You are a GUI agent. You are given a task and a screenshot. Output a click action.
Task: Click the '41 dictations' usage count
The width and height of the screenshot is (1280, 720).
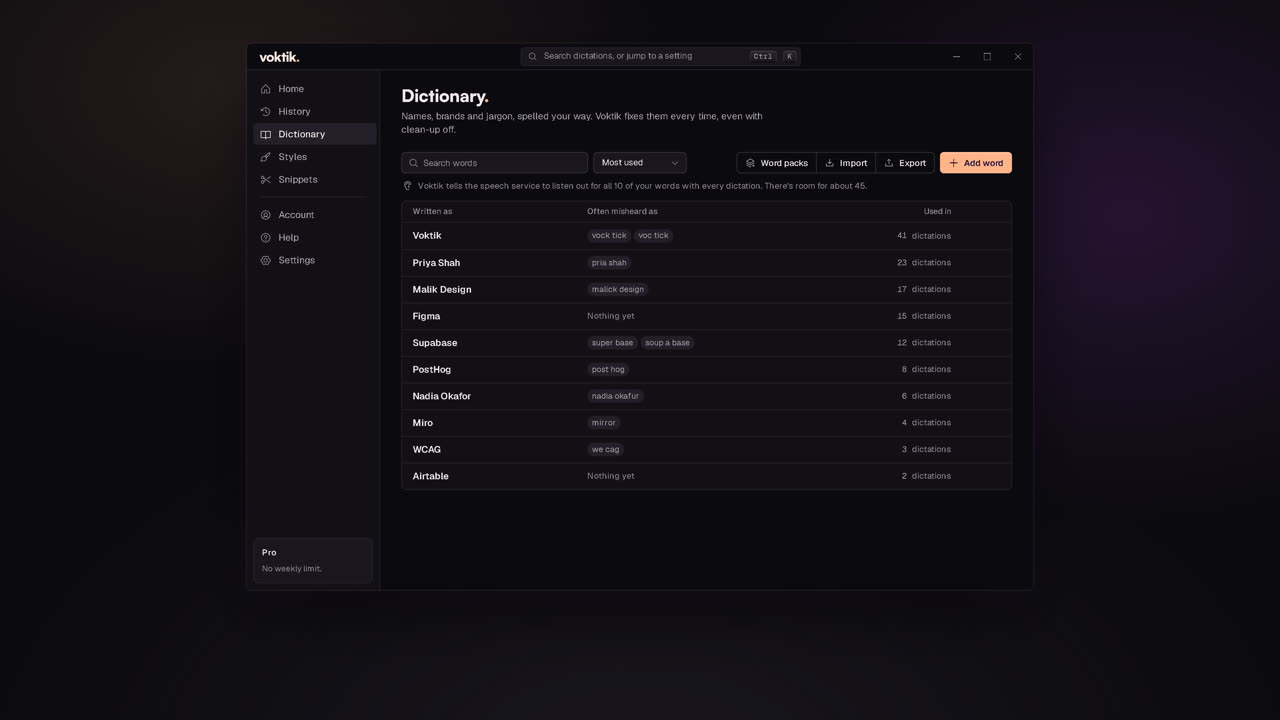pyautogui.click(x=924, y=236)
